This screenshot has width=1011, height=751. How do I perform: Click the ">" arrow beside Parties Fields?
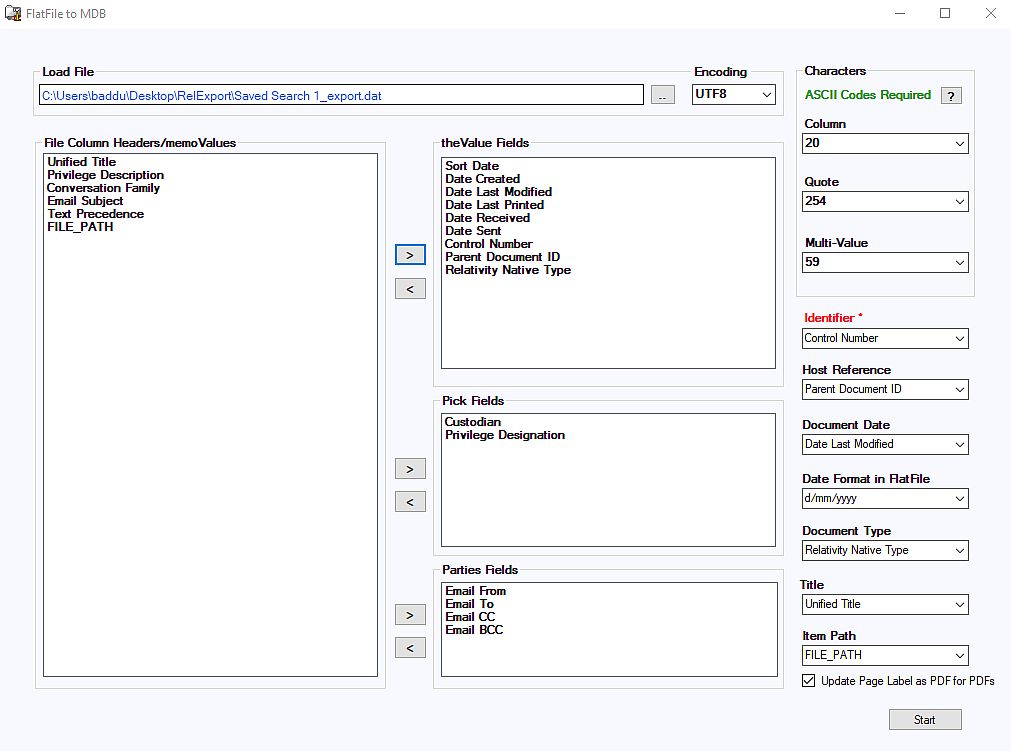click(x=409, y=614)
